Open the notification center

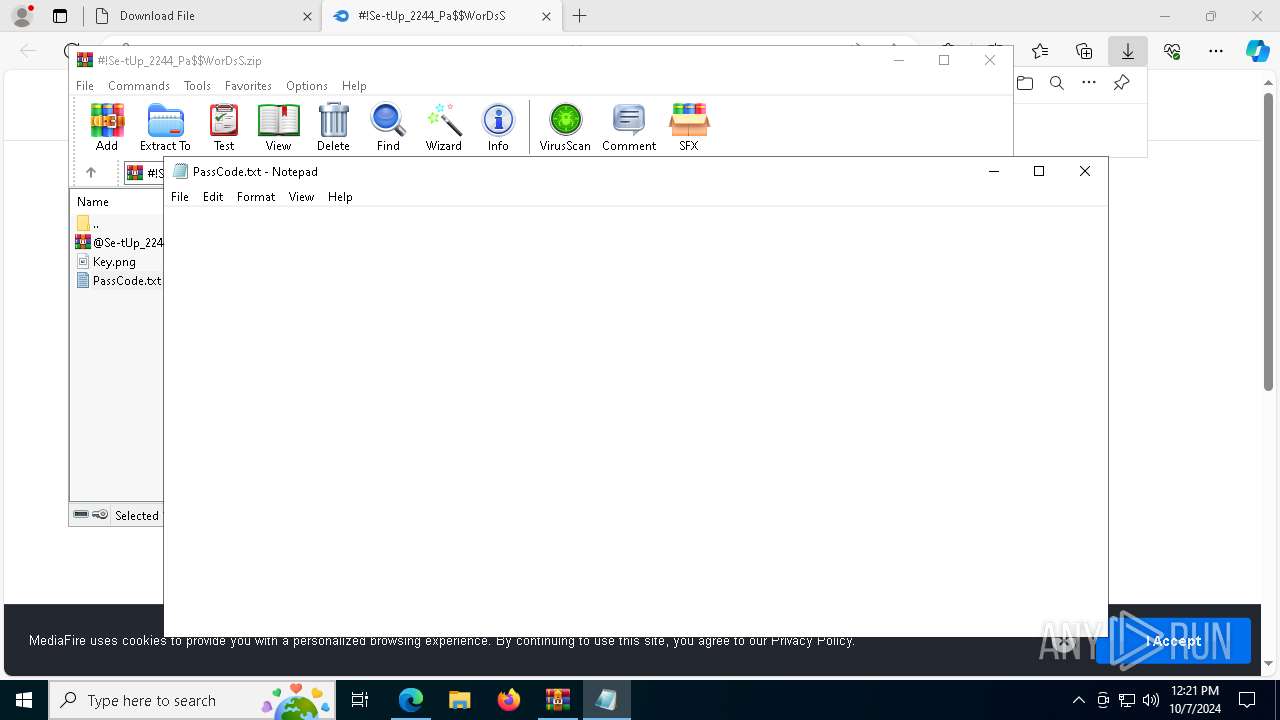[x=1247, y=700]
